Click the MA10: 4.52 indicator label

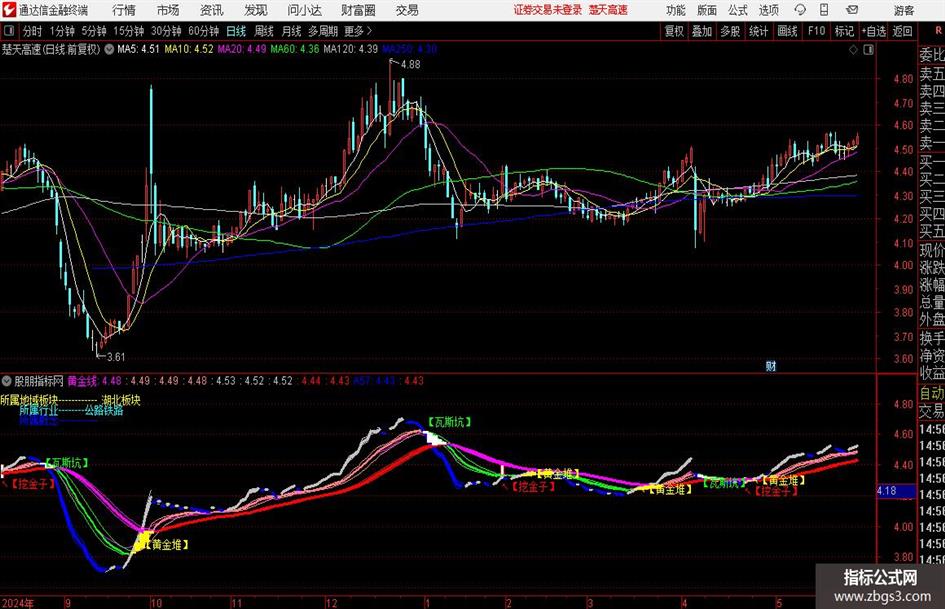(x=189, y=49)
